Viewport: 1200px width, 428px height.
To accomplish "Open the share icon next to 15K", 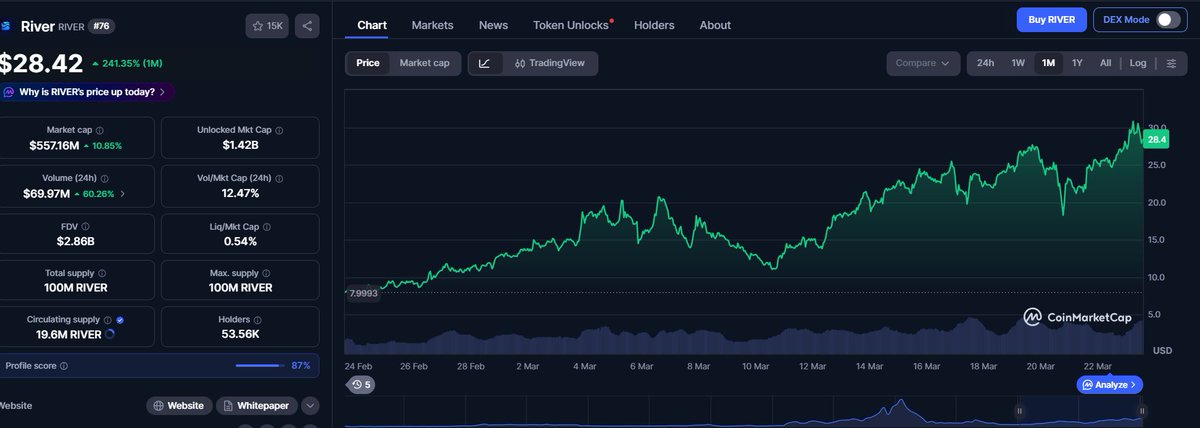I will click(x=307, y=26).
